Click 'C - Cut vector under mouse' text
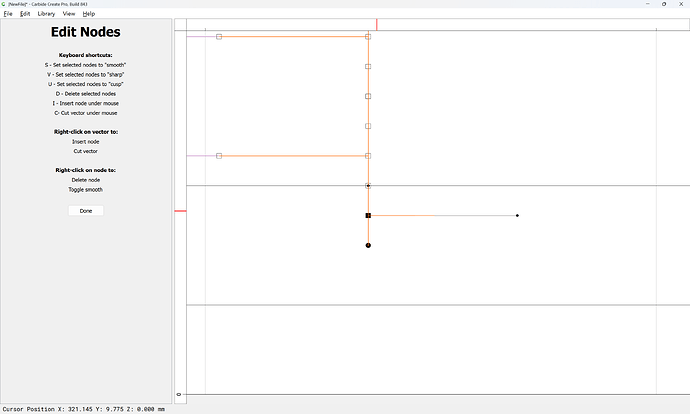Screen dimensions: 690x414 point(86,113)
